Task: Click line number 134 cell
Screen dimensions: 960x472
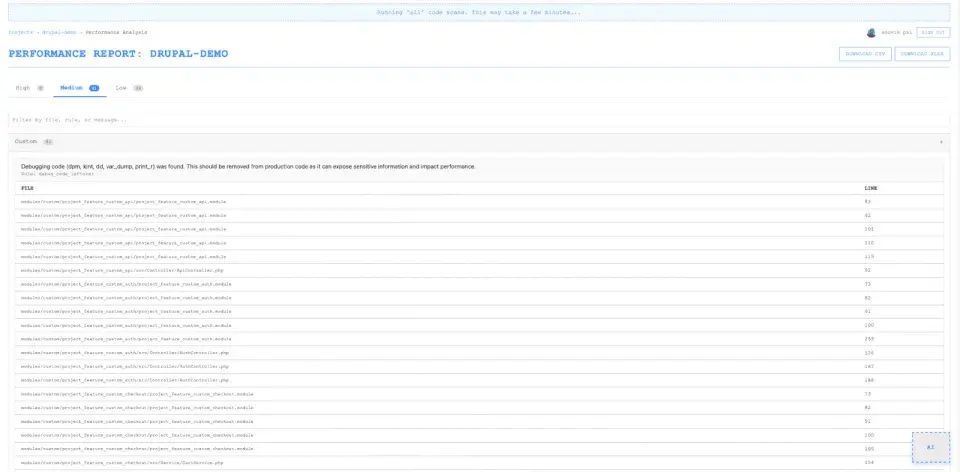Action: pos(869,463)
